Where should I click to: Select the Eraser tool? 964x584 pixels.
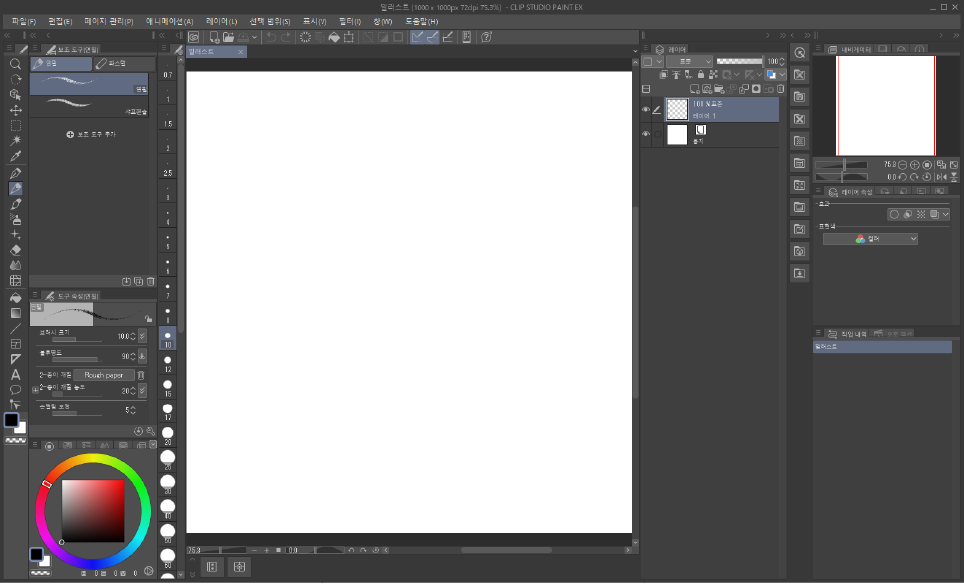[15, 250]
